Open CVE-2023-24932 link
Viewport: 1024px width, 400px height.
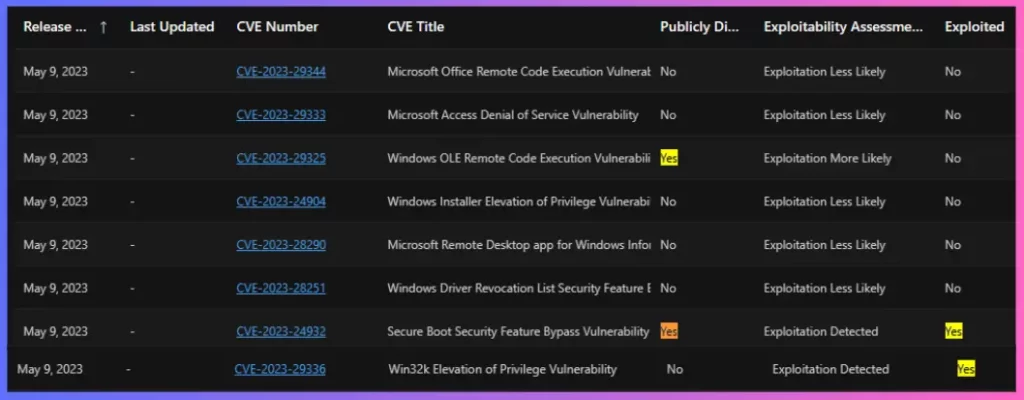[281, 331]
